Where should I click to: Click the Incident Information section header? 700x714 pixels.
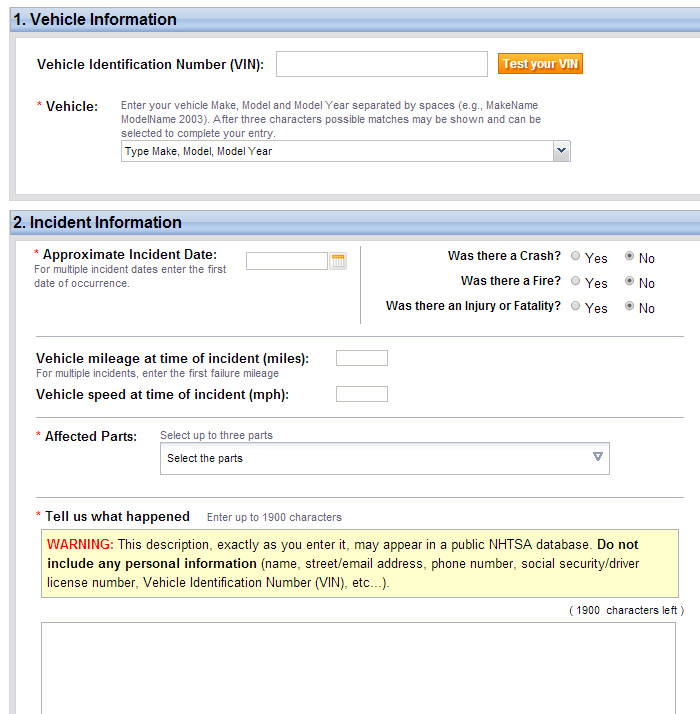tap(98, 222)
